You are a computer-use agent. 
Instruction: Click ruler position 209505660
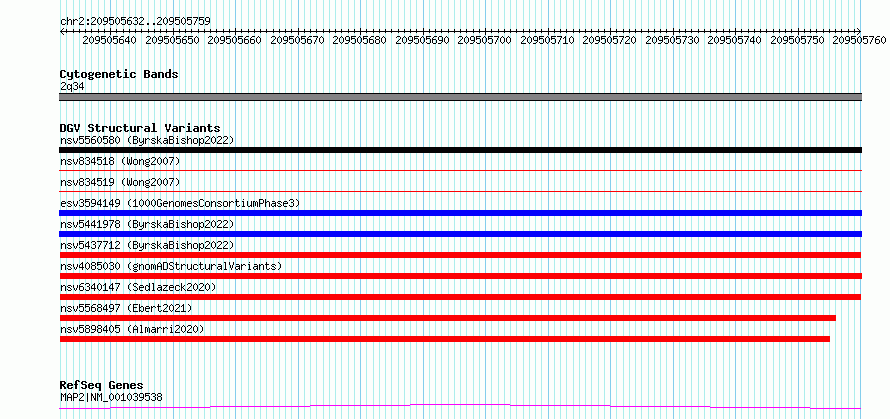point(234,40)
